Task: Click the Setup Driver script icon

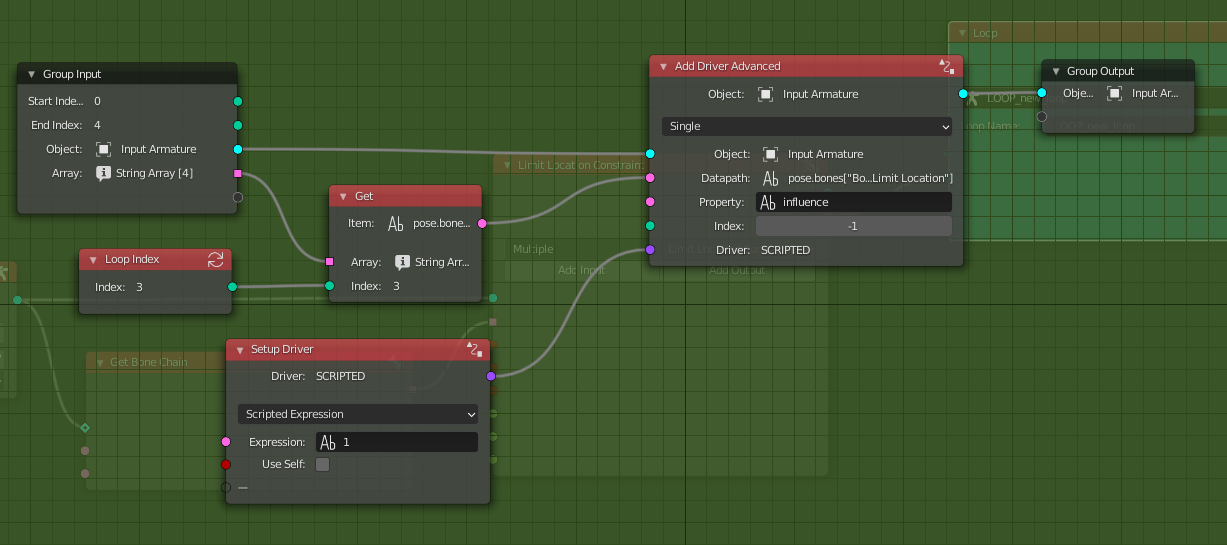Action: pos(474,349)
